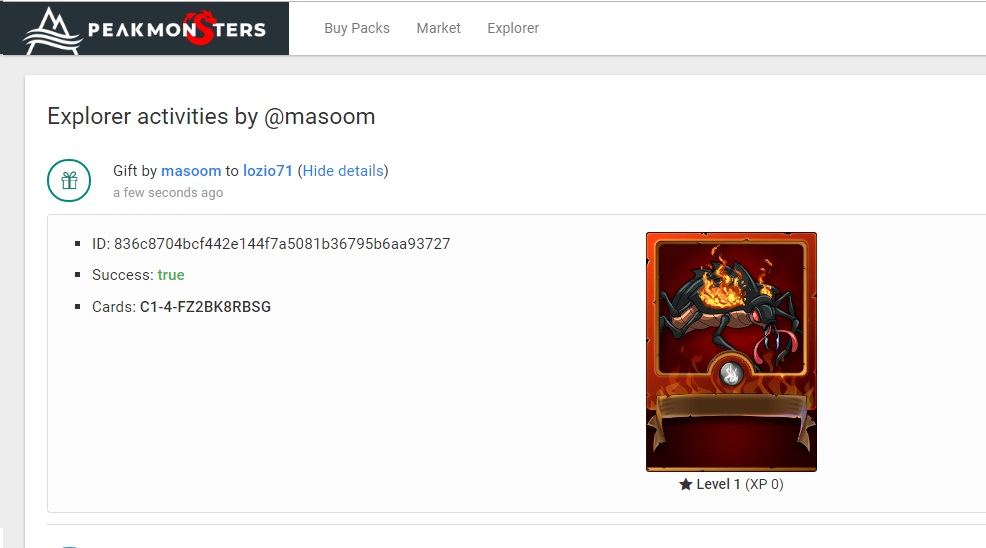Click the star icon beside Level 1
The height and width of the screenshot is (548, 986).
[685, 484]
